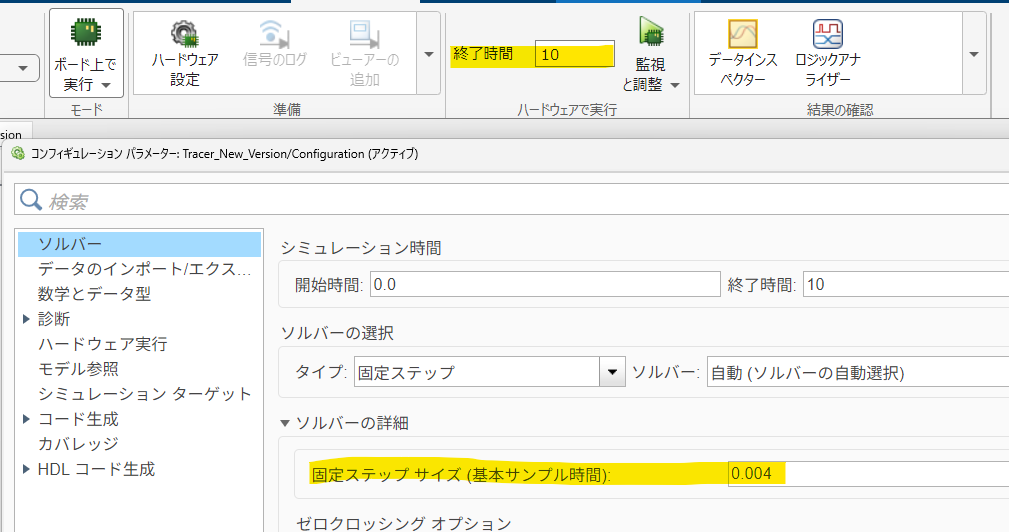The image size is (1009, 532).
Task: Open the タイプ 固定ステップ dropdown
Action: coord(612,373)
